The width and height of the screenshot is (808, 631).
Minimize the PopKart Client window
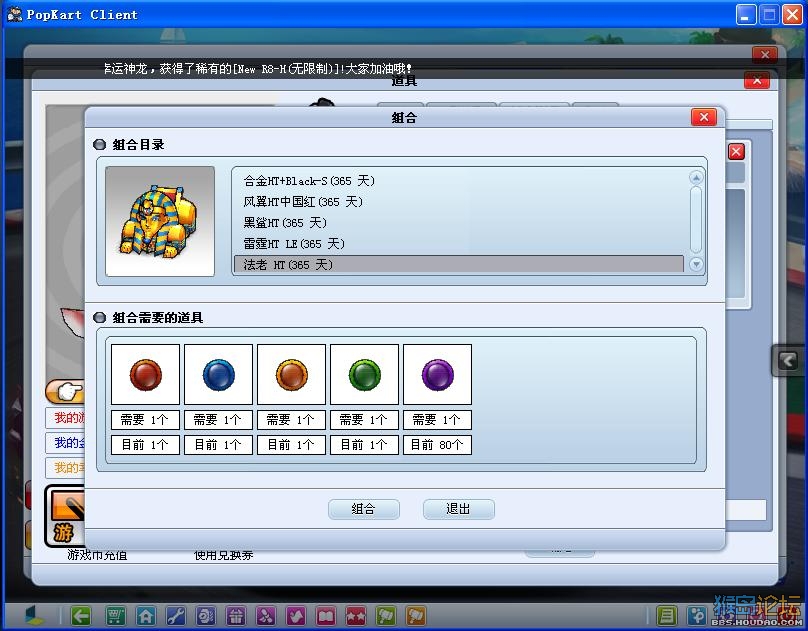point(746,15)
